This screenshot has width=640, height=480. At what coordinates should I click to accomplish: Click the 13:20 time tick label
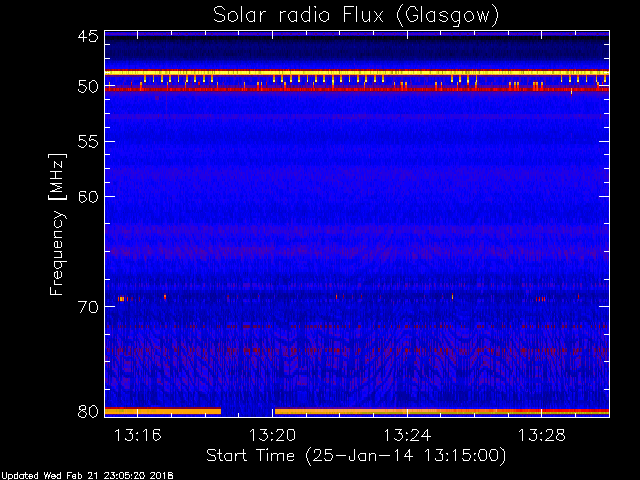pos(272,435)
